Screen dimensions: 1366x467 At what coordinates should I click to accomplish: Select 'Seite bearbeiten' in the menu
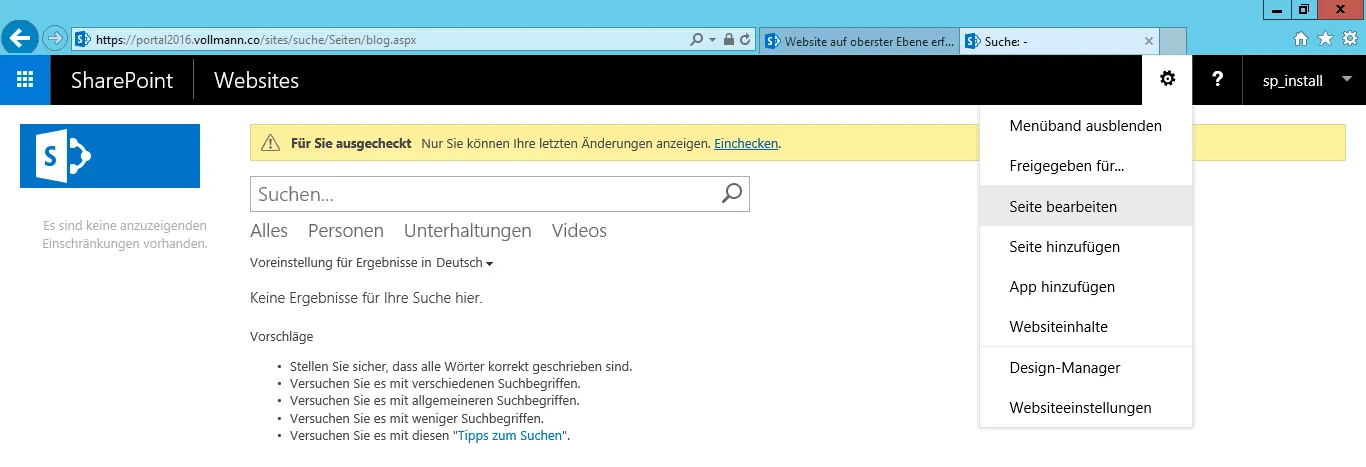[x=1086, y=206]
